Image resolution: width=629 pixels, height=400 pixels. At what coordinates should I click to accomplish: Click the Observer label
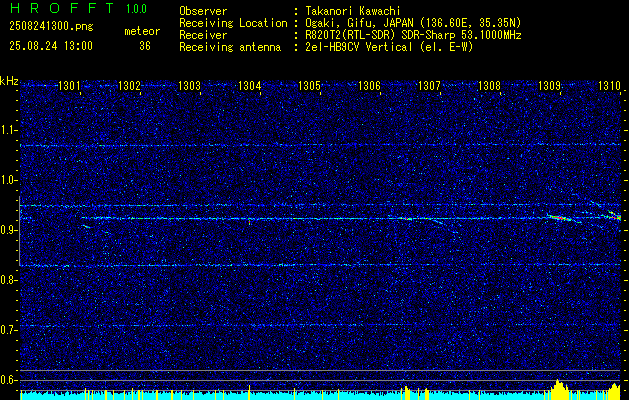(x=203, y=11)
